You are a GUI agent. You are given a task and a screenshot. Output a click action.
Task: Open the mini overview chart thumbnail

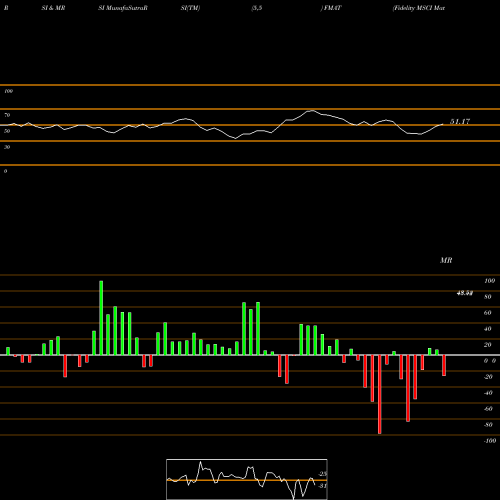pyautogui.click(x=247, y=479)
